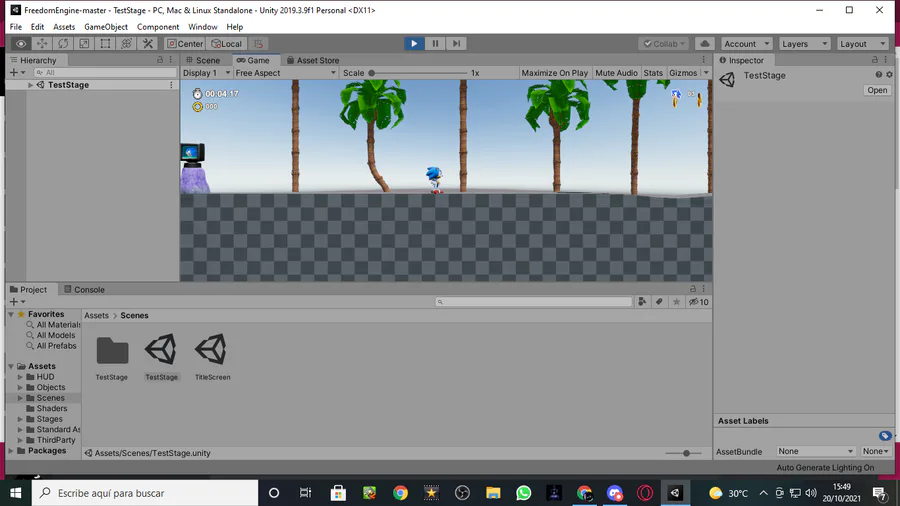Step one frame forward
The height and width of the screenshot is (506, 900).
pos(456,44)
